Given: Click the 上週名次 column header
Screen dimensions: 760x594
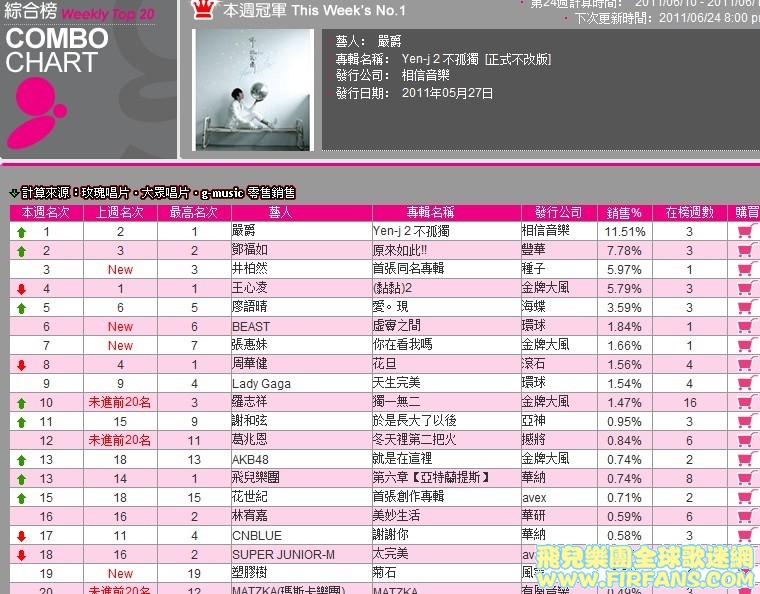Looking at the screenshot, I should (120, 212).
